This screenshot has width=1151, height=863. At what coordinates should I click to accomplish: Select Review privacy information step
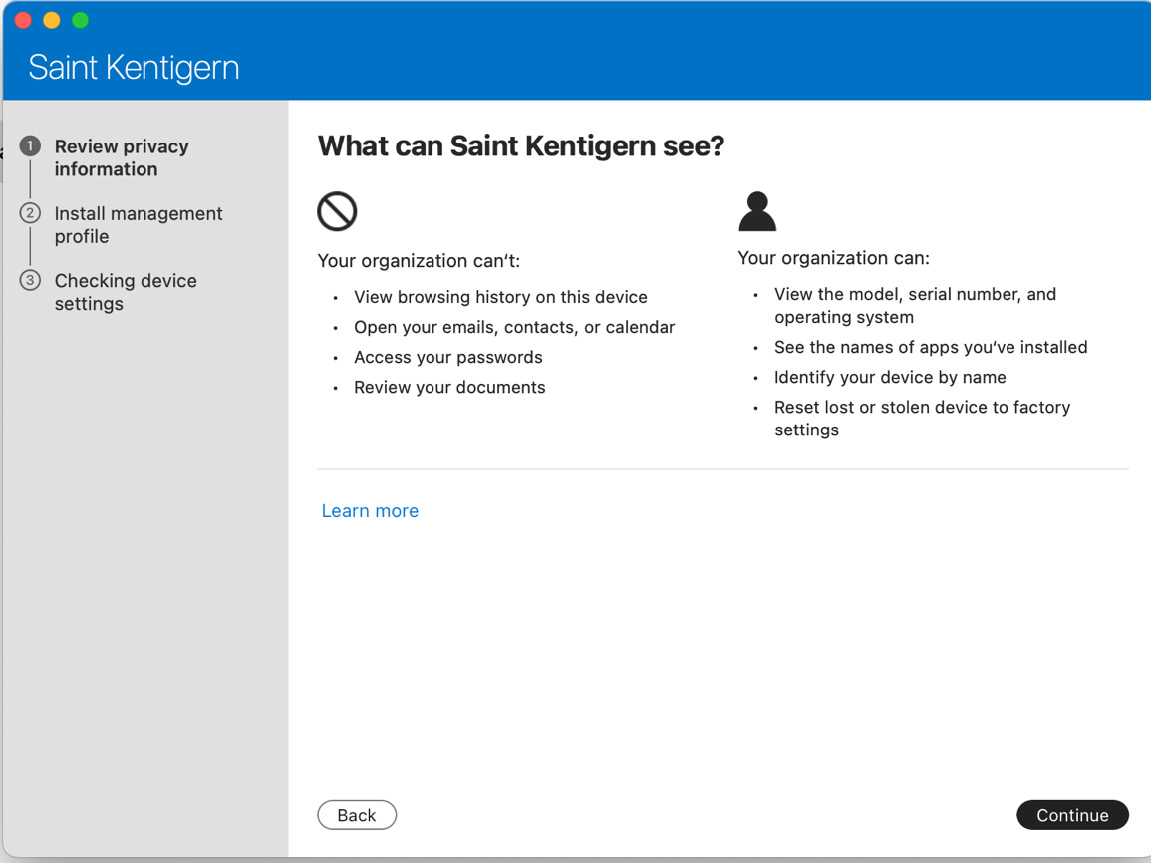122,157
